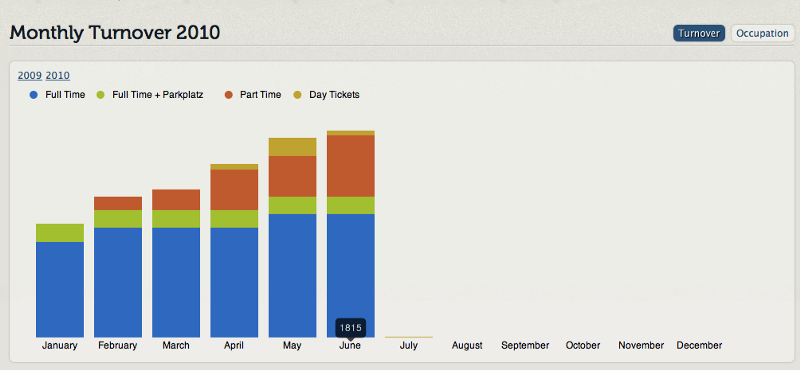
Task: Select May's yellow Day Tickets segment
Action: [292, 147]
